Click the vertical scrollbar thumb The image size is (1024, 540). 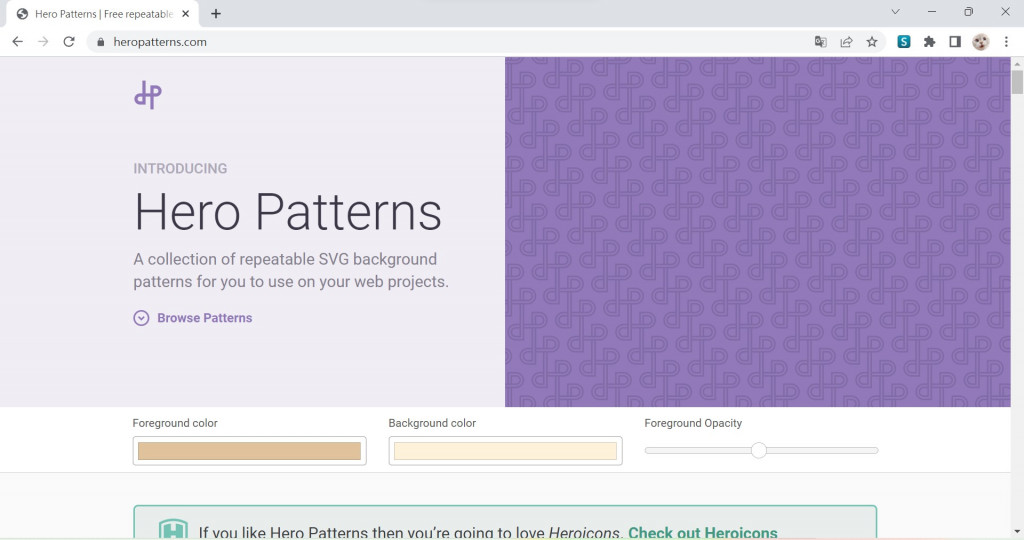point(1017,82)
